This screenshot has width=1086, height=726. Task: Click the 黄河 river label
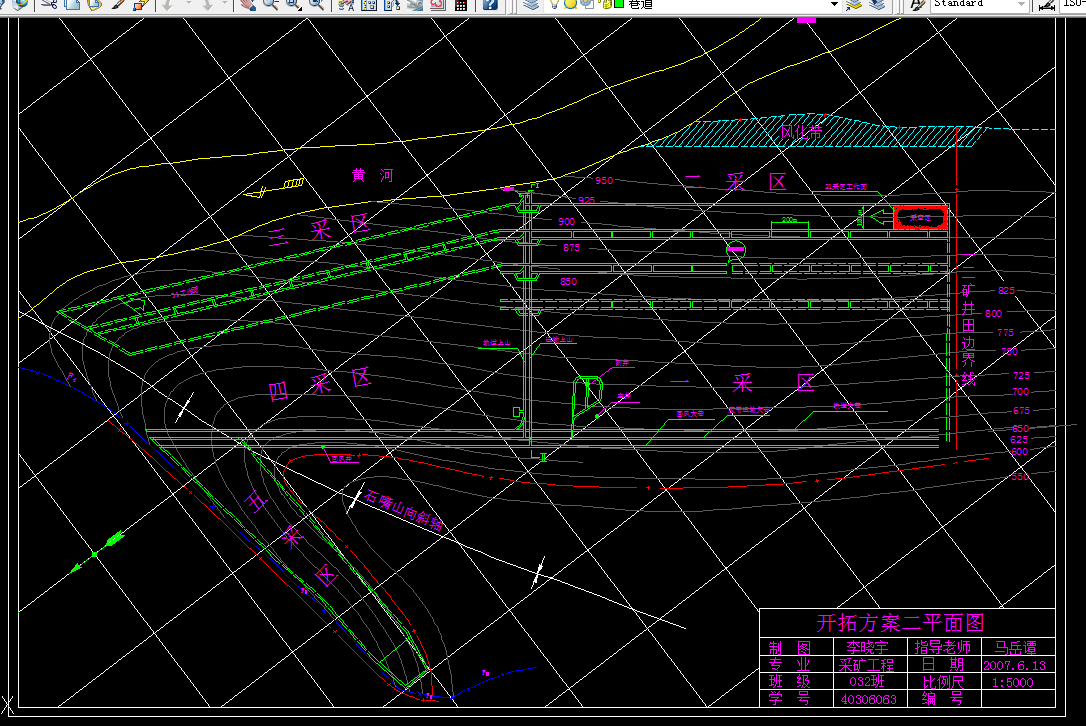pyautogui.click(x=373, y=175)
